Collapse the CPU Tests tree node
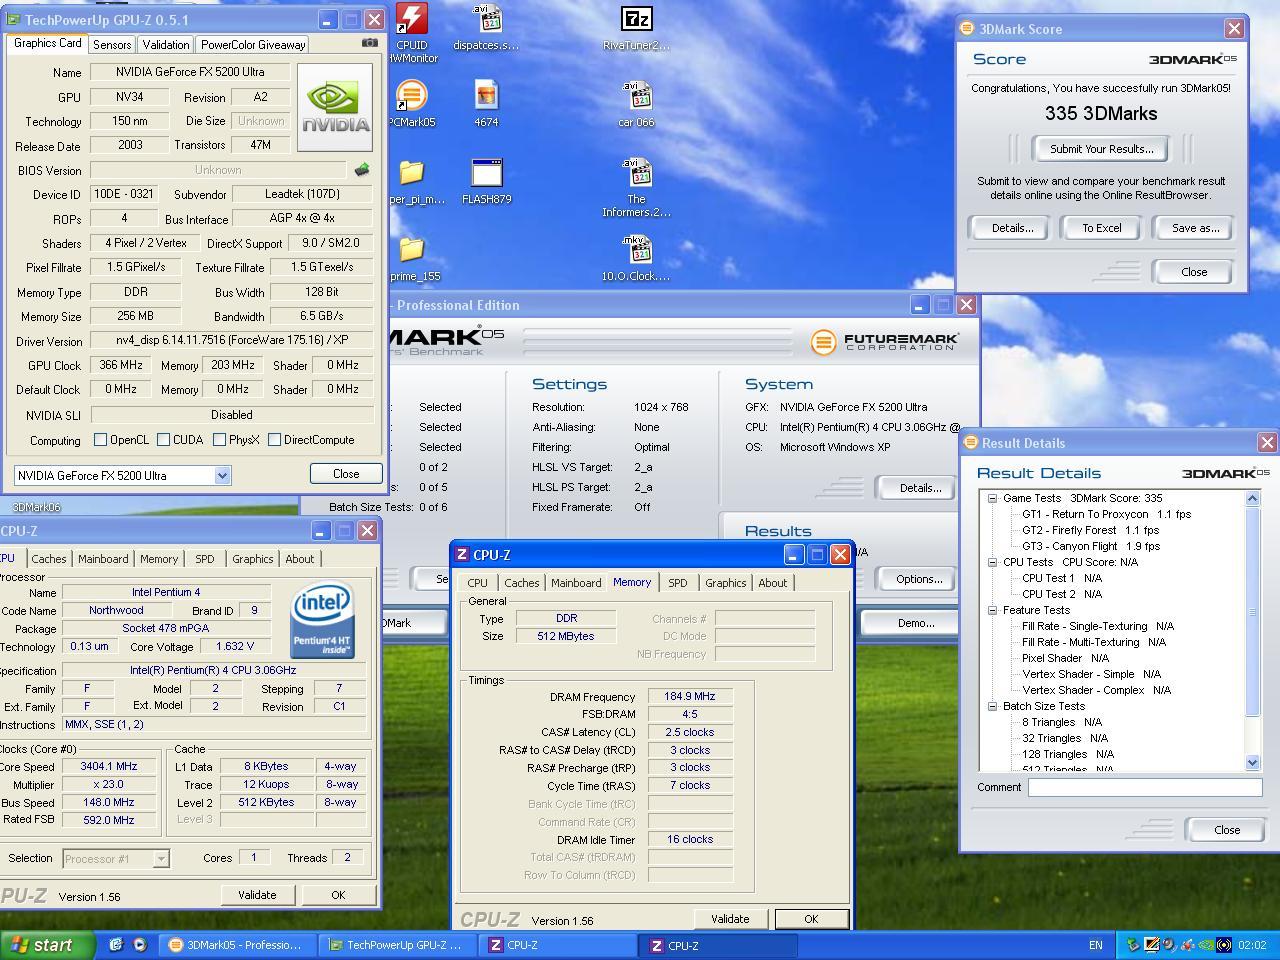The height and width of the screenshot is (960, 1280). click(x=992, y=562)
